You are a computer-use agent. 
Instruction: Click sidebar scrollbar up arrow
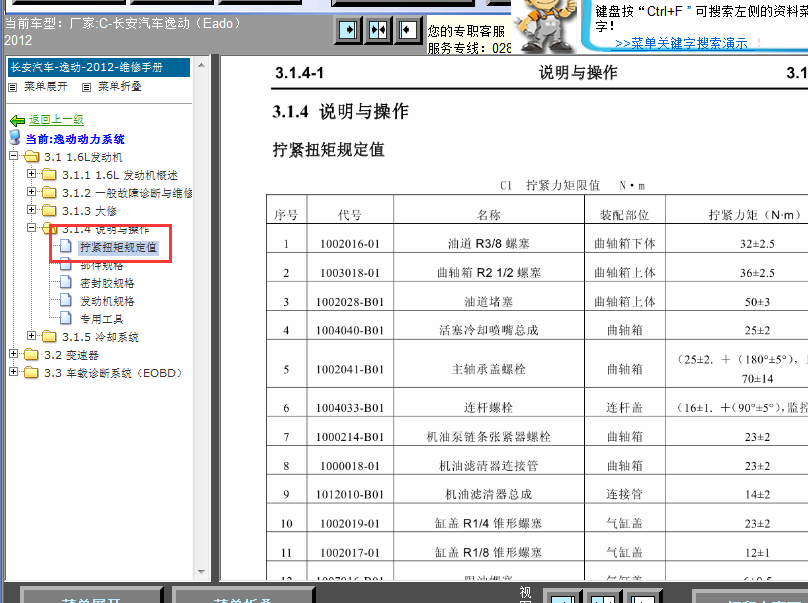(x=201, y=65)
